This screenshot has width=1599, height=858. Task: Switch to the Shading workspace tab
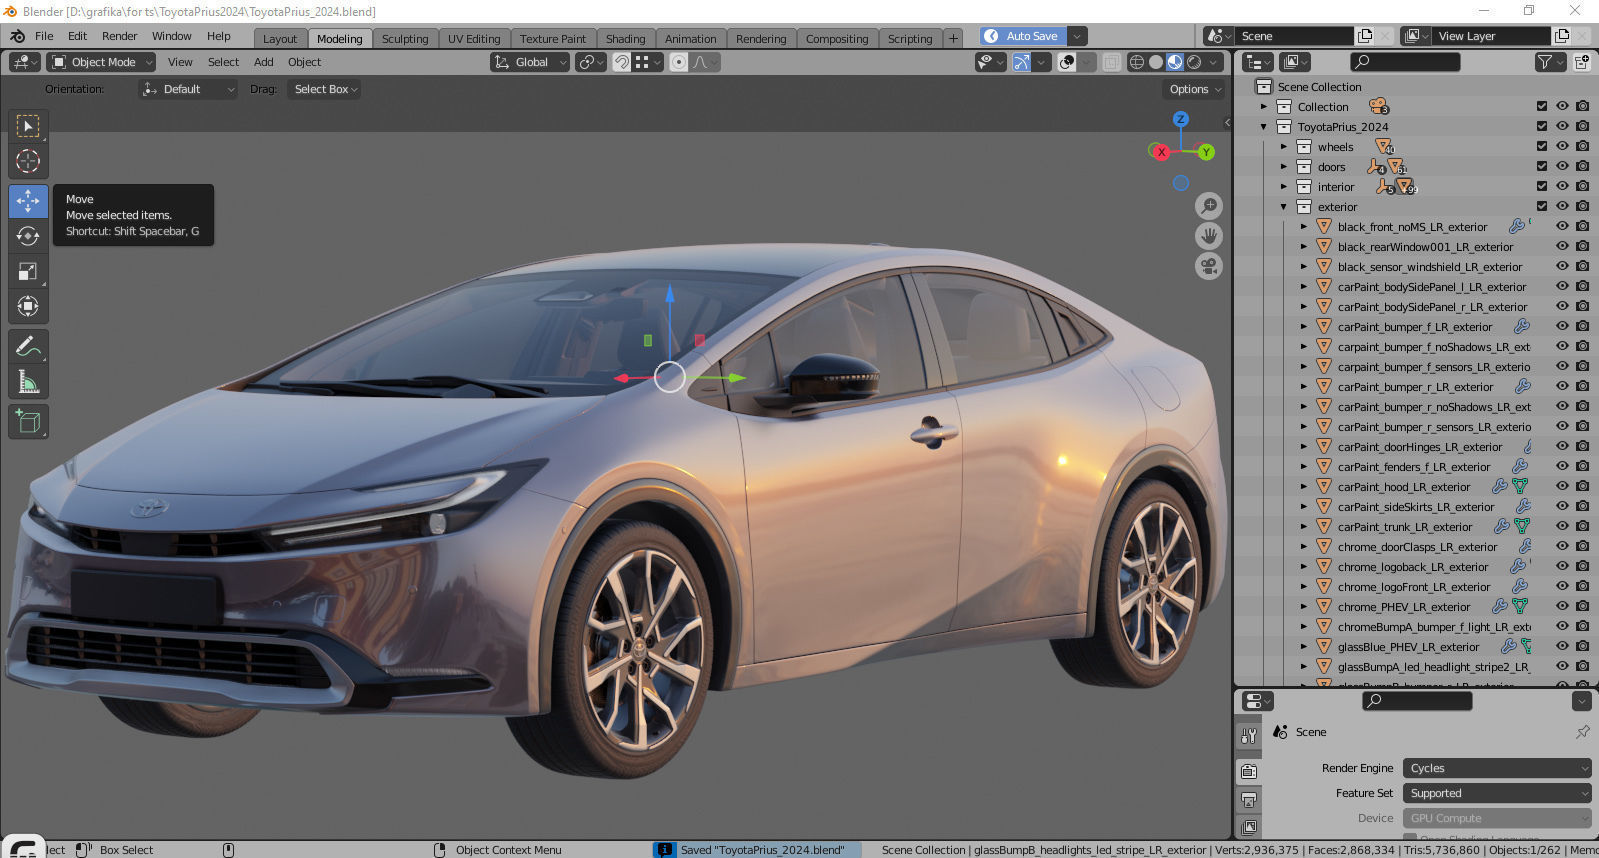coord(625,39)
